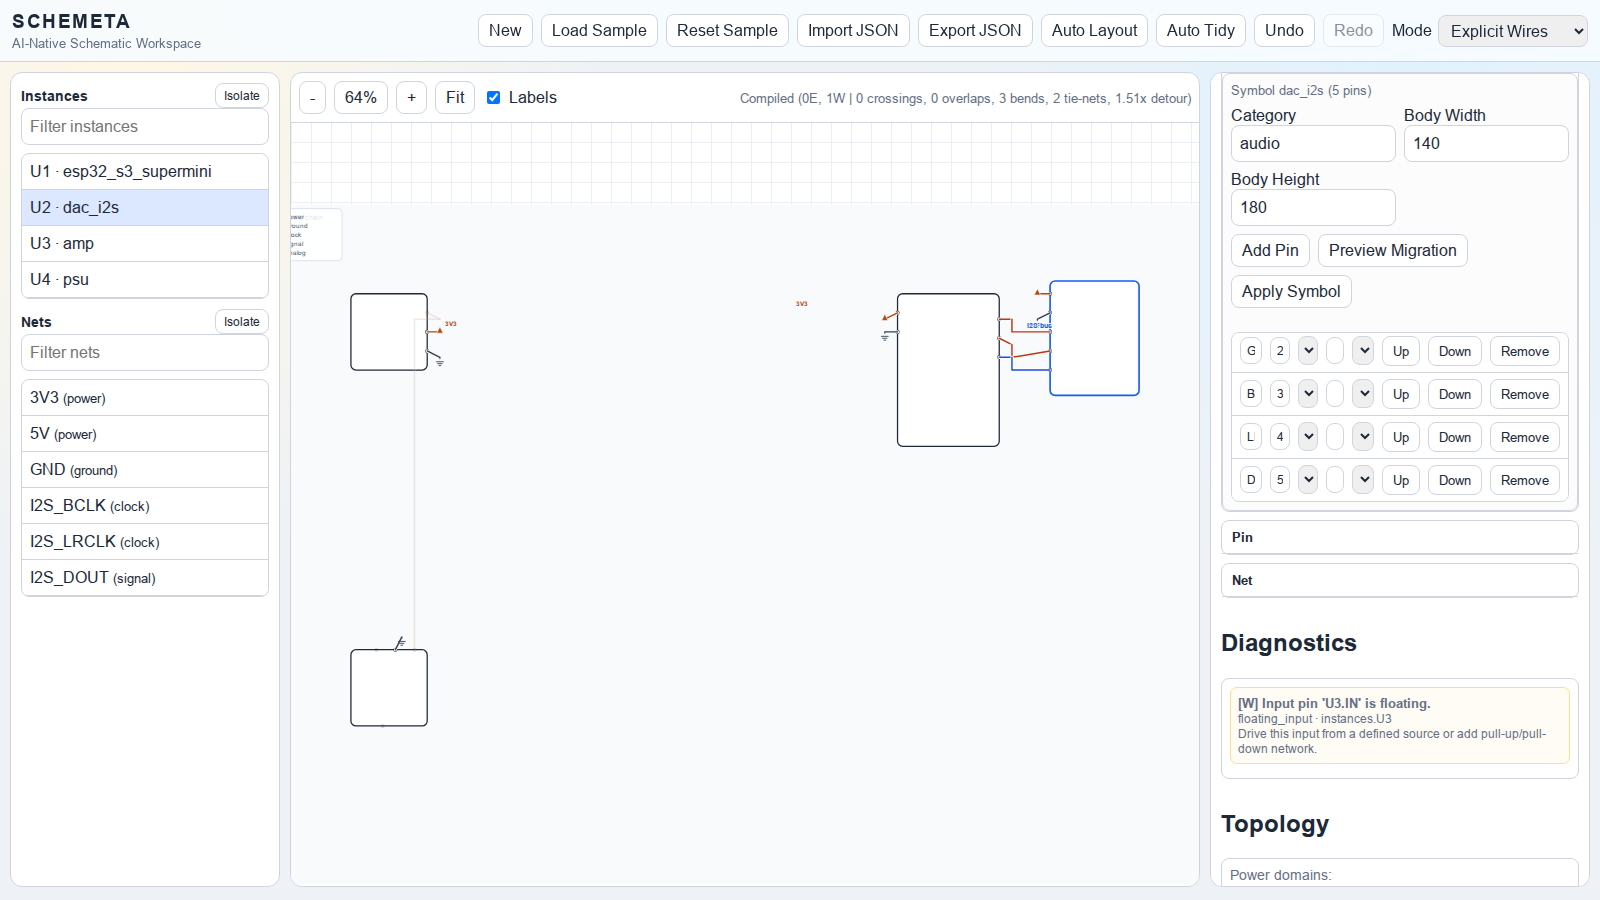Click the small legend box on canvas
Viewport: 1600px width, 900px height.
click(316, 235)
